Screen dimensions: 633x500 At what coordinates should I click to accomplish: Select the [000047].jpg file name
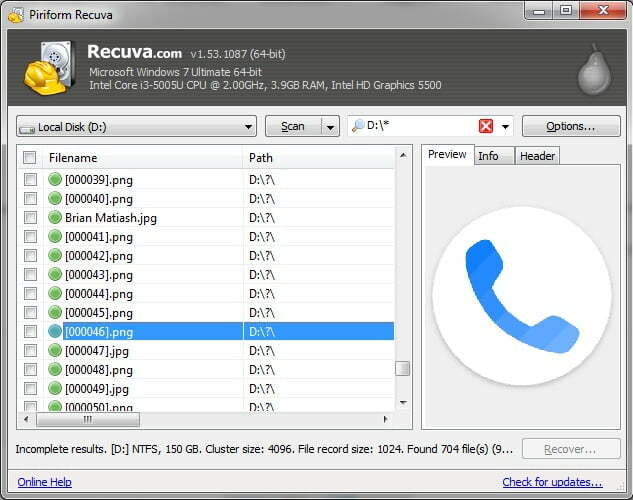pos(97,351)
